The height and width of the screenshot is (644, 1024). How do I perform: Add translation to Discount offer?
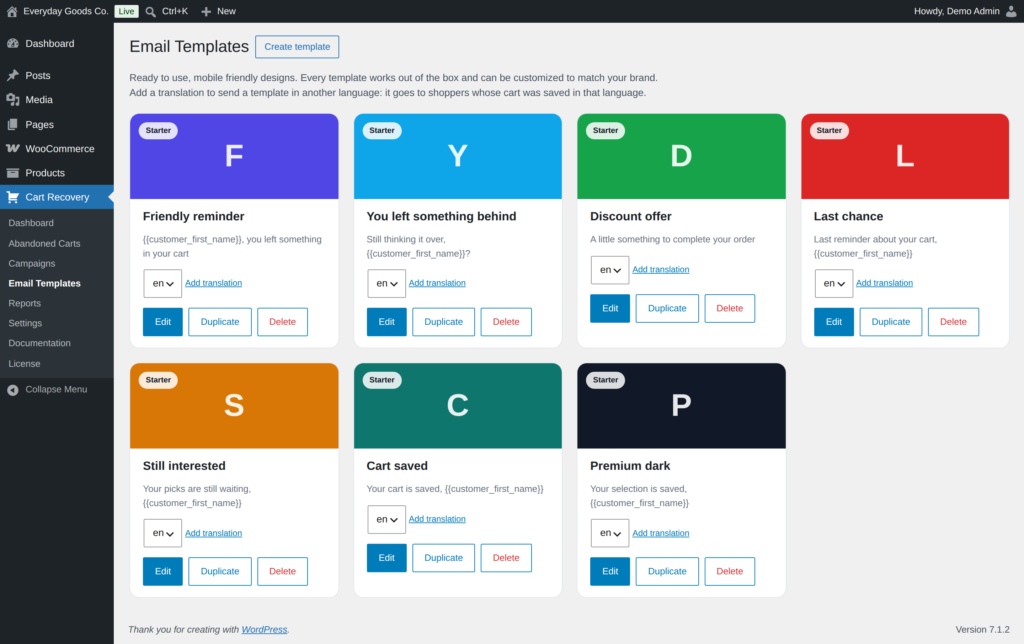(660, 269)
